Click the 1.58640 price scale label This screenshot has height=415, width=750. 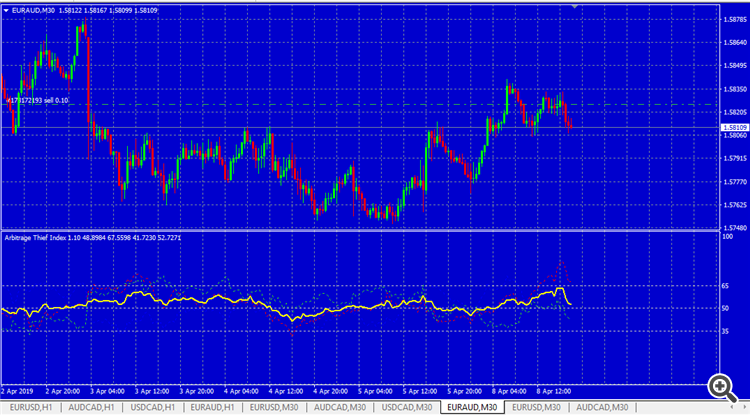[736, 43]
